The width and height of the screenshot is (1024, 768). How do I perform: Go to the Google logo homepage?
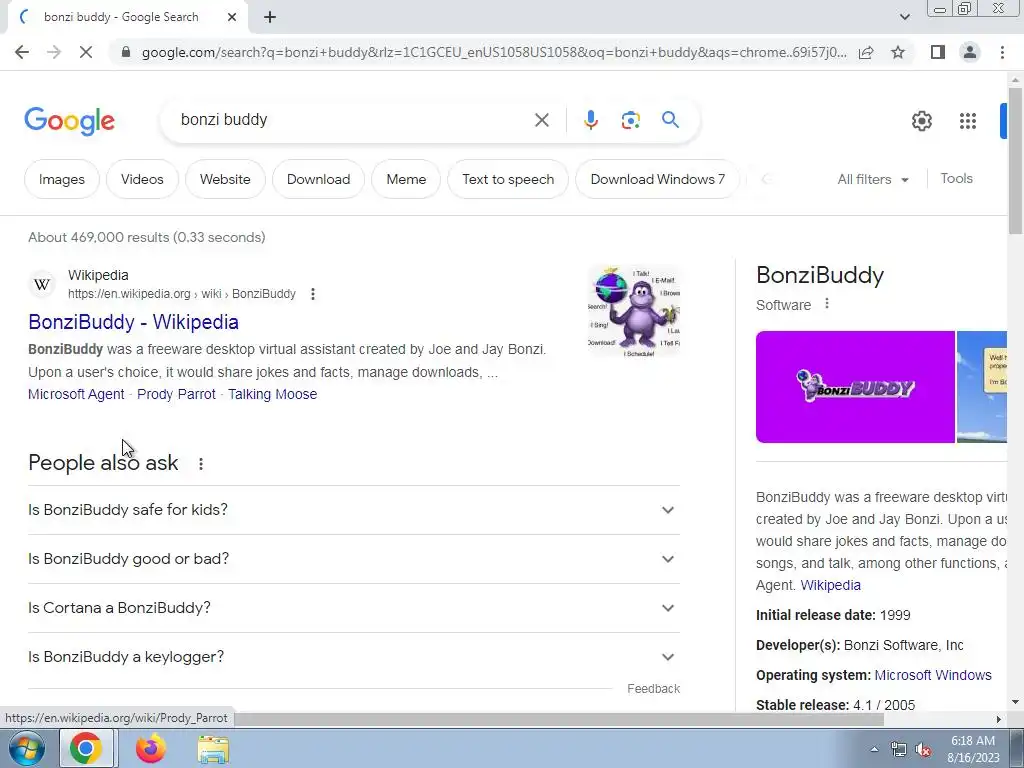click(x=69, y=121)
